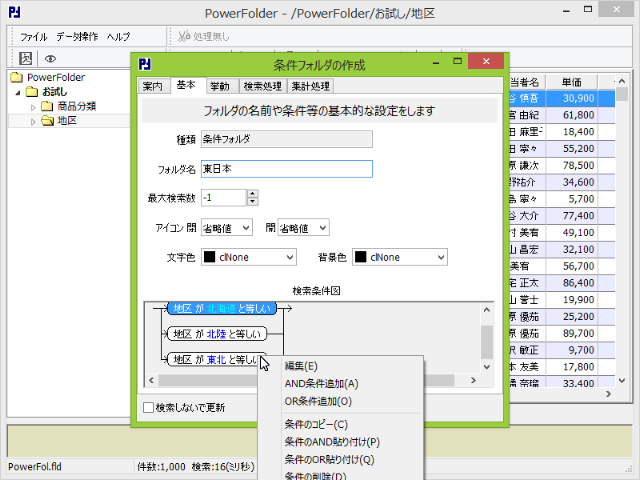Choose 条件のコピー(C) from context menu
This screenshot has width=640, height=480.
[316, 424]
